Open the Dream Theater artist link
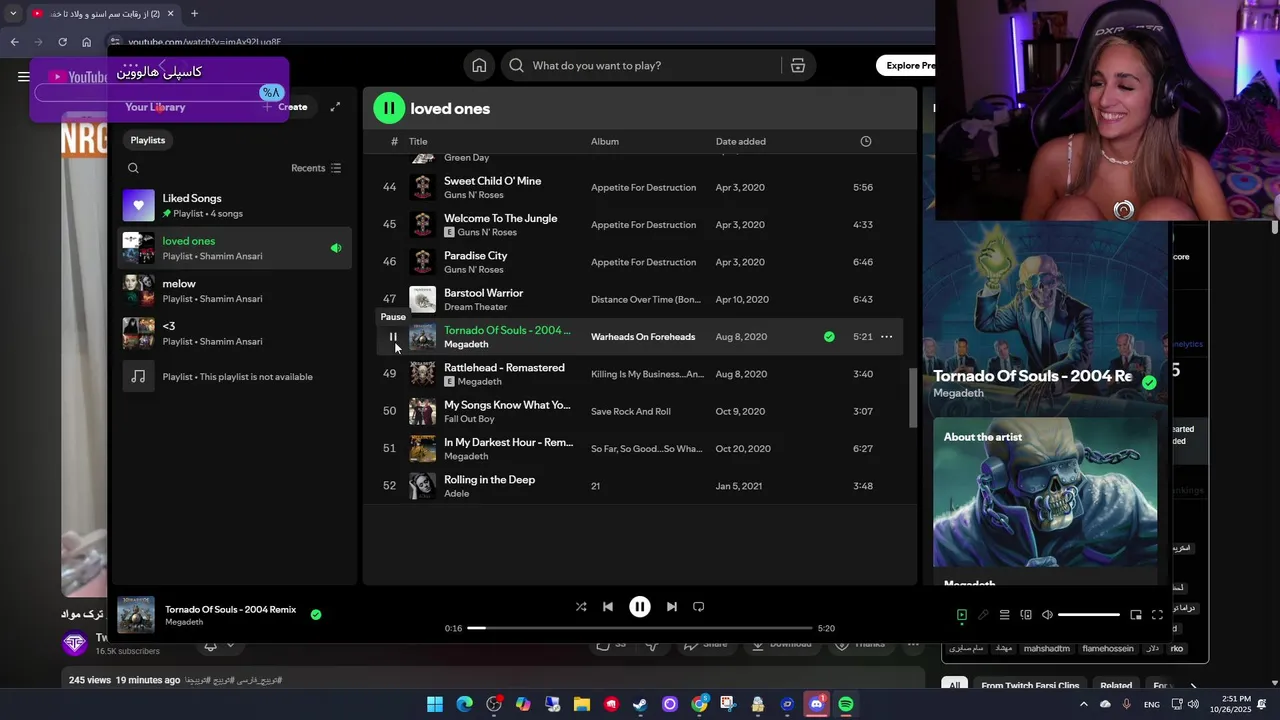The width and height of the screenshot is (1280, 720). coord(476,307)
